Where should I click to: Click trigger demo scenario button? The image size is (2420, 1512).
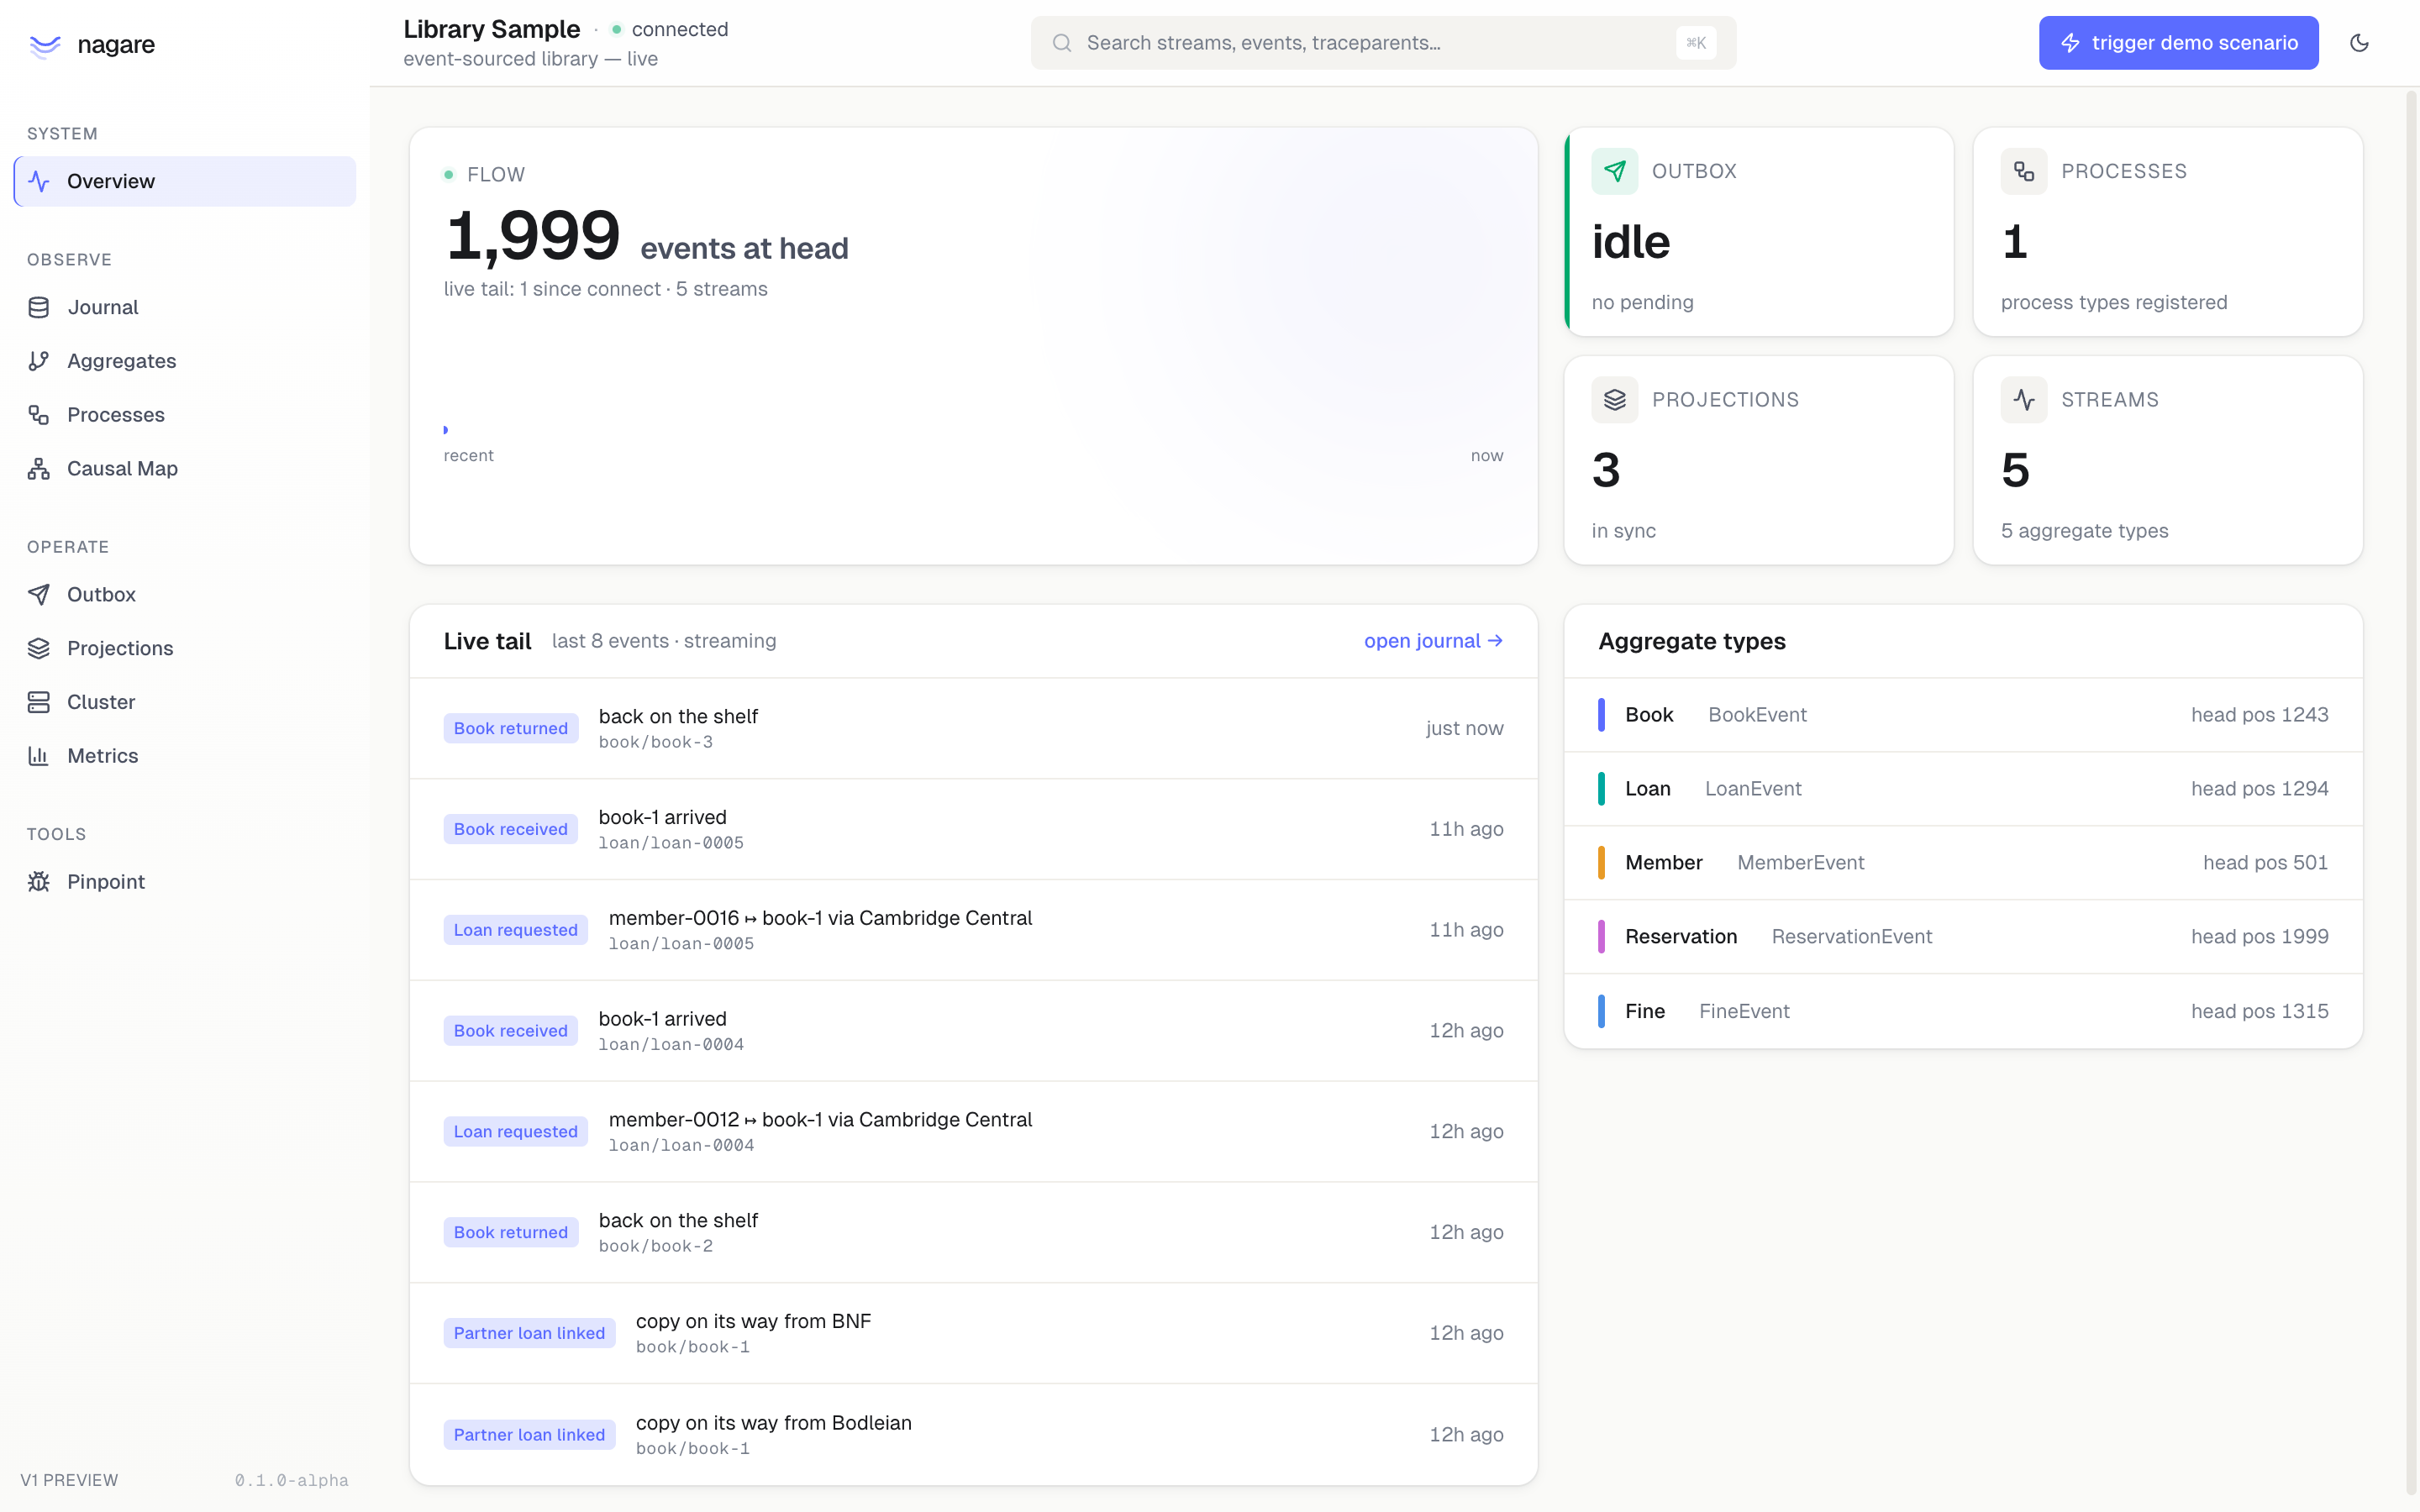[x=2178, y=43]
